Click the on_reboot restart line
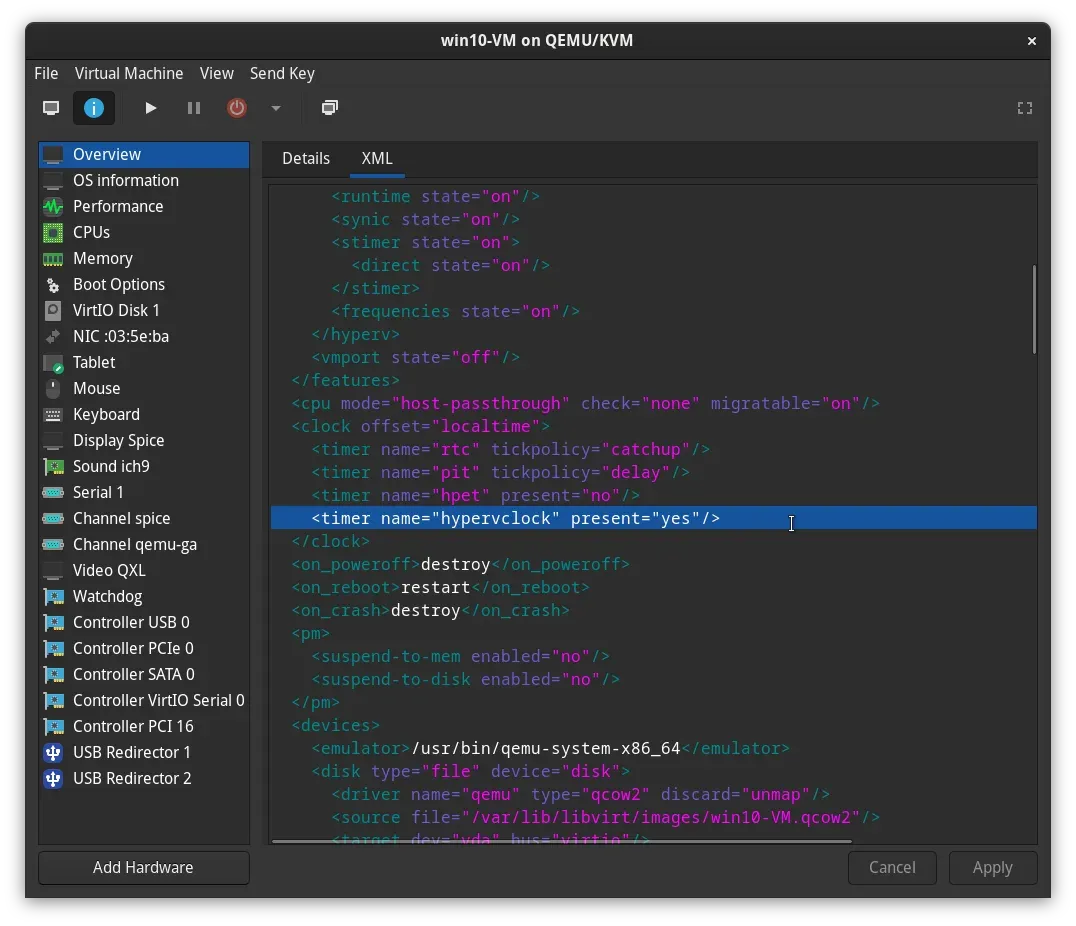The height and width of the screenshot is (926, 1076). (x=441, y=588)
